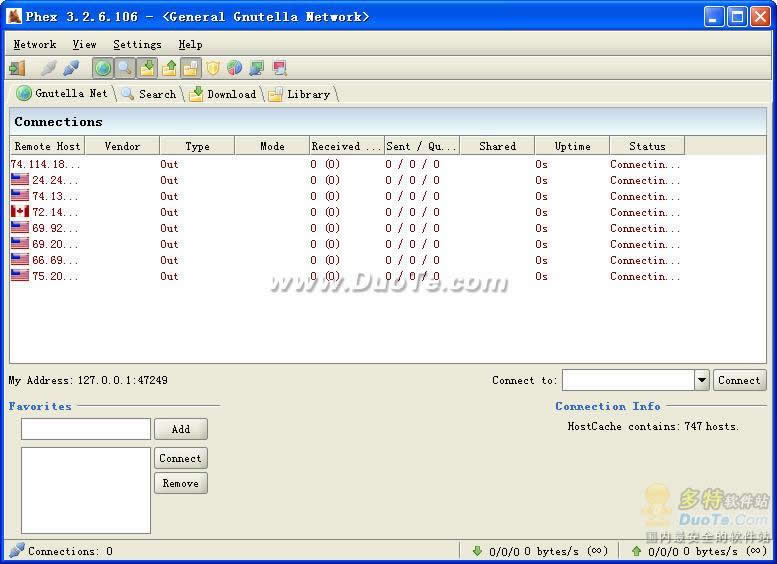Click the Add favorite button
The width and height of the screenshot is (777, 564).
[181, 429]
